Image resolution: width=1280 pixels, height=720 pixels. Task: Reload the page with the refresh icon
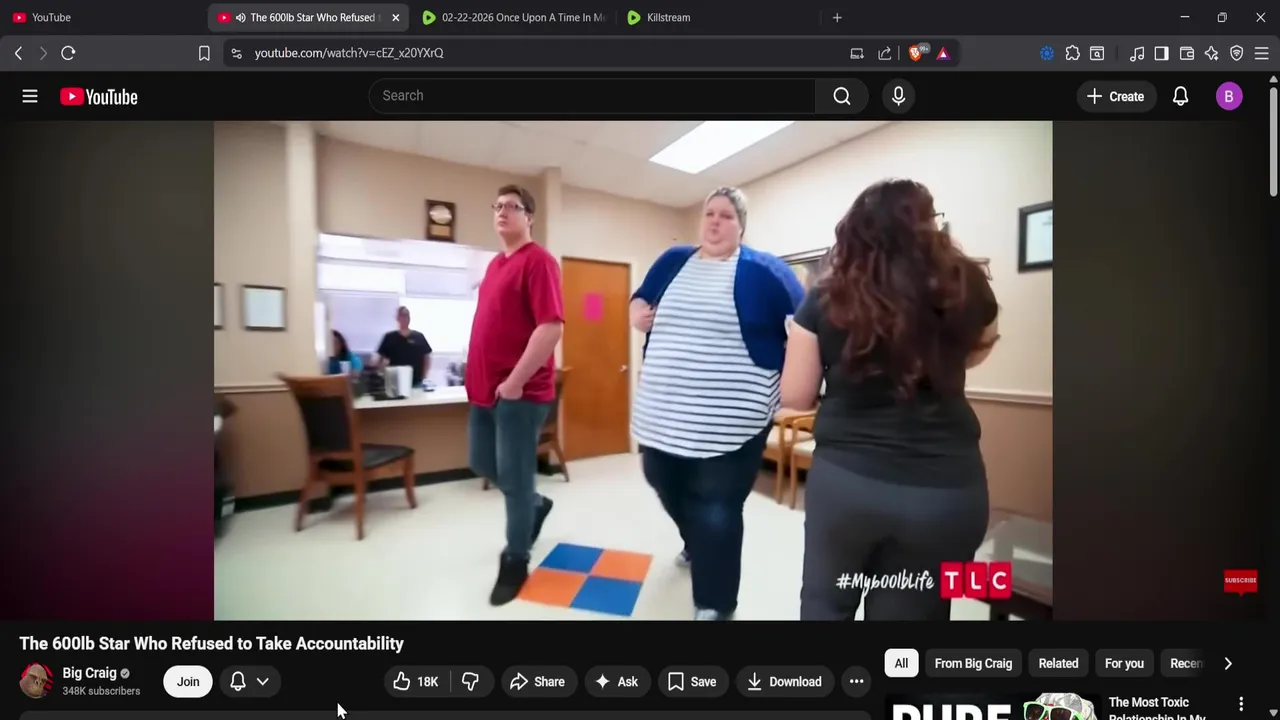pyautogui.click(x=68, y=53)
